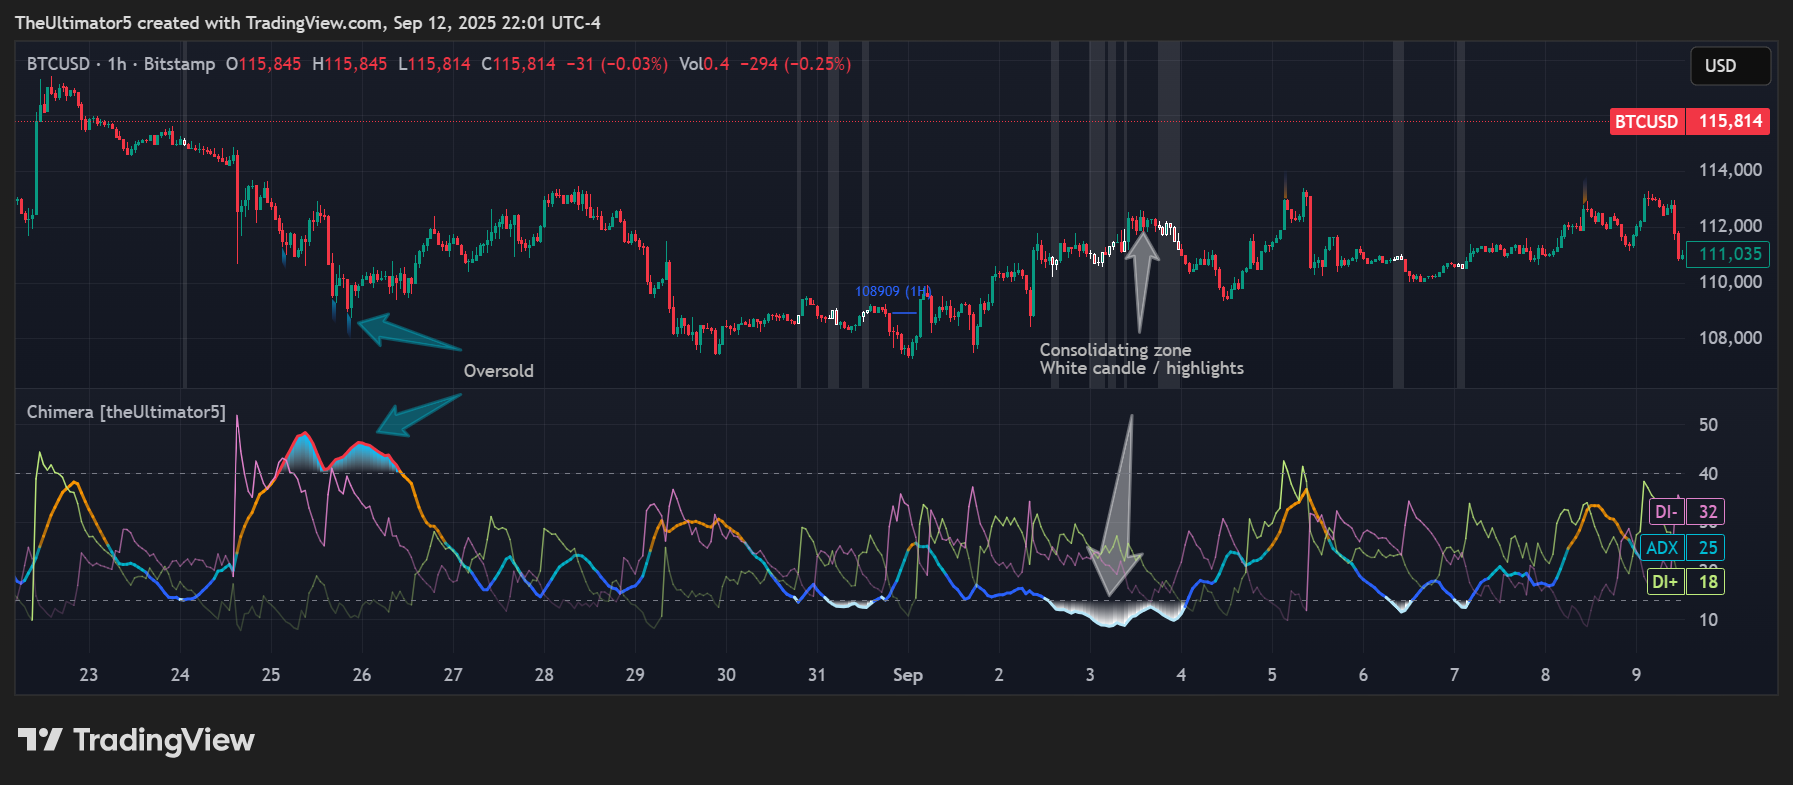This screenshot has width=1793, height=785.
Task: Click the 50 level on the indicator scale
Action: pos(1708,425)
